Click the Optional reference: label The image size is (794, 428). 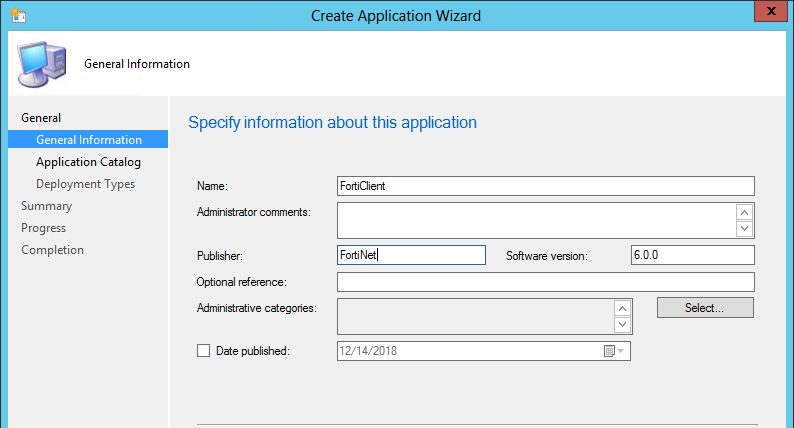242,282
